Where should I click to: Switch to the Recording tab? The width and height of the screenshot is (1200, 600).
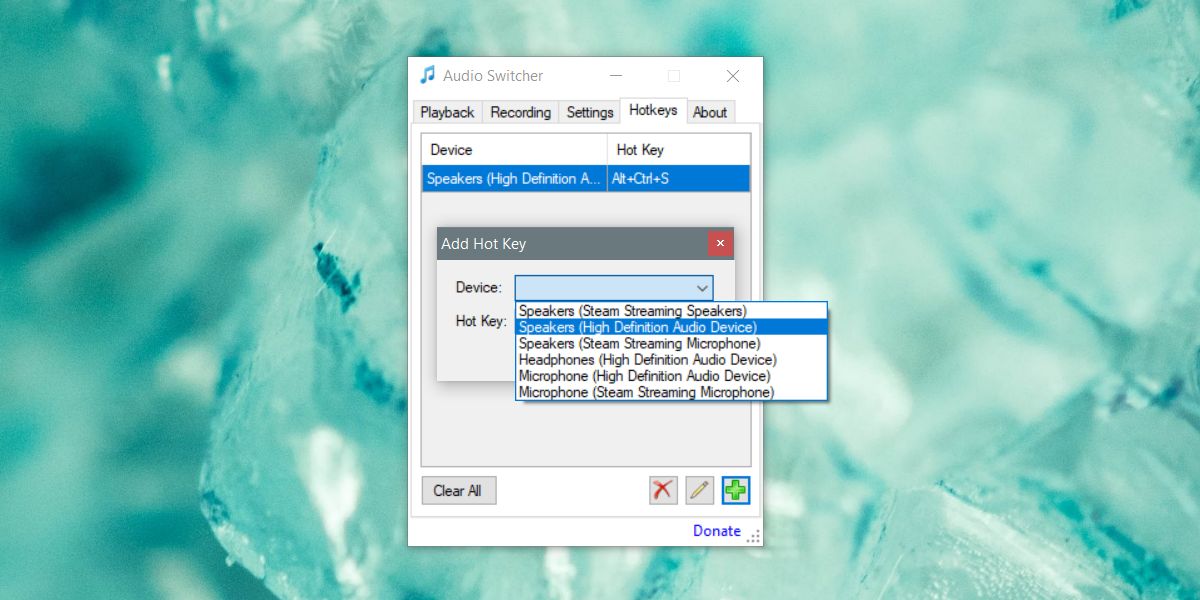click(520, 112)
